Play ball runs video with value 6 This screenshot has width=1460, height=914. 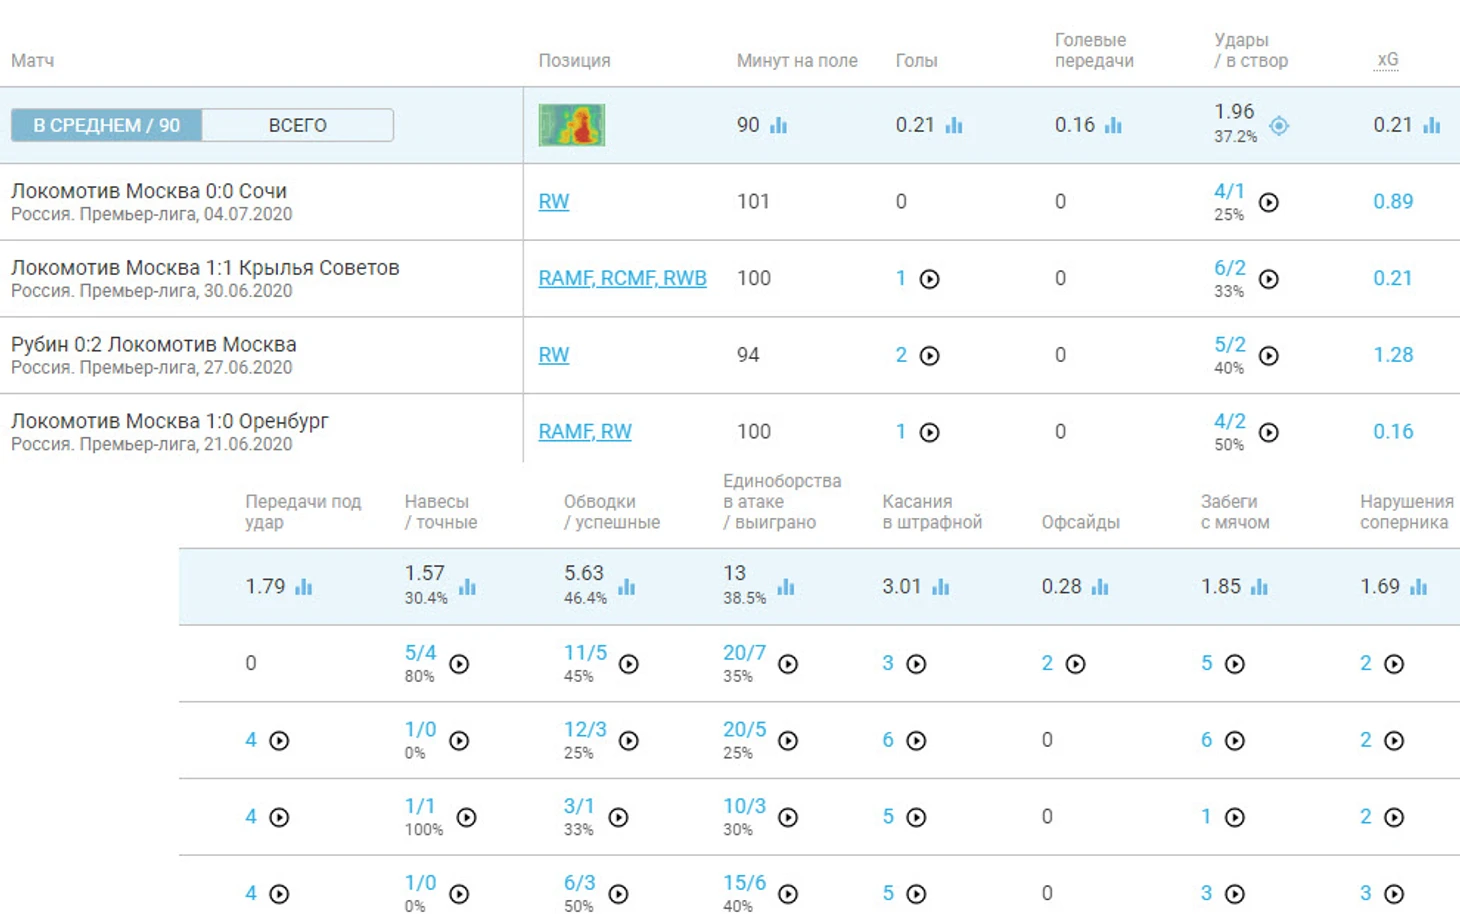(1235, 741)
